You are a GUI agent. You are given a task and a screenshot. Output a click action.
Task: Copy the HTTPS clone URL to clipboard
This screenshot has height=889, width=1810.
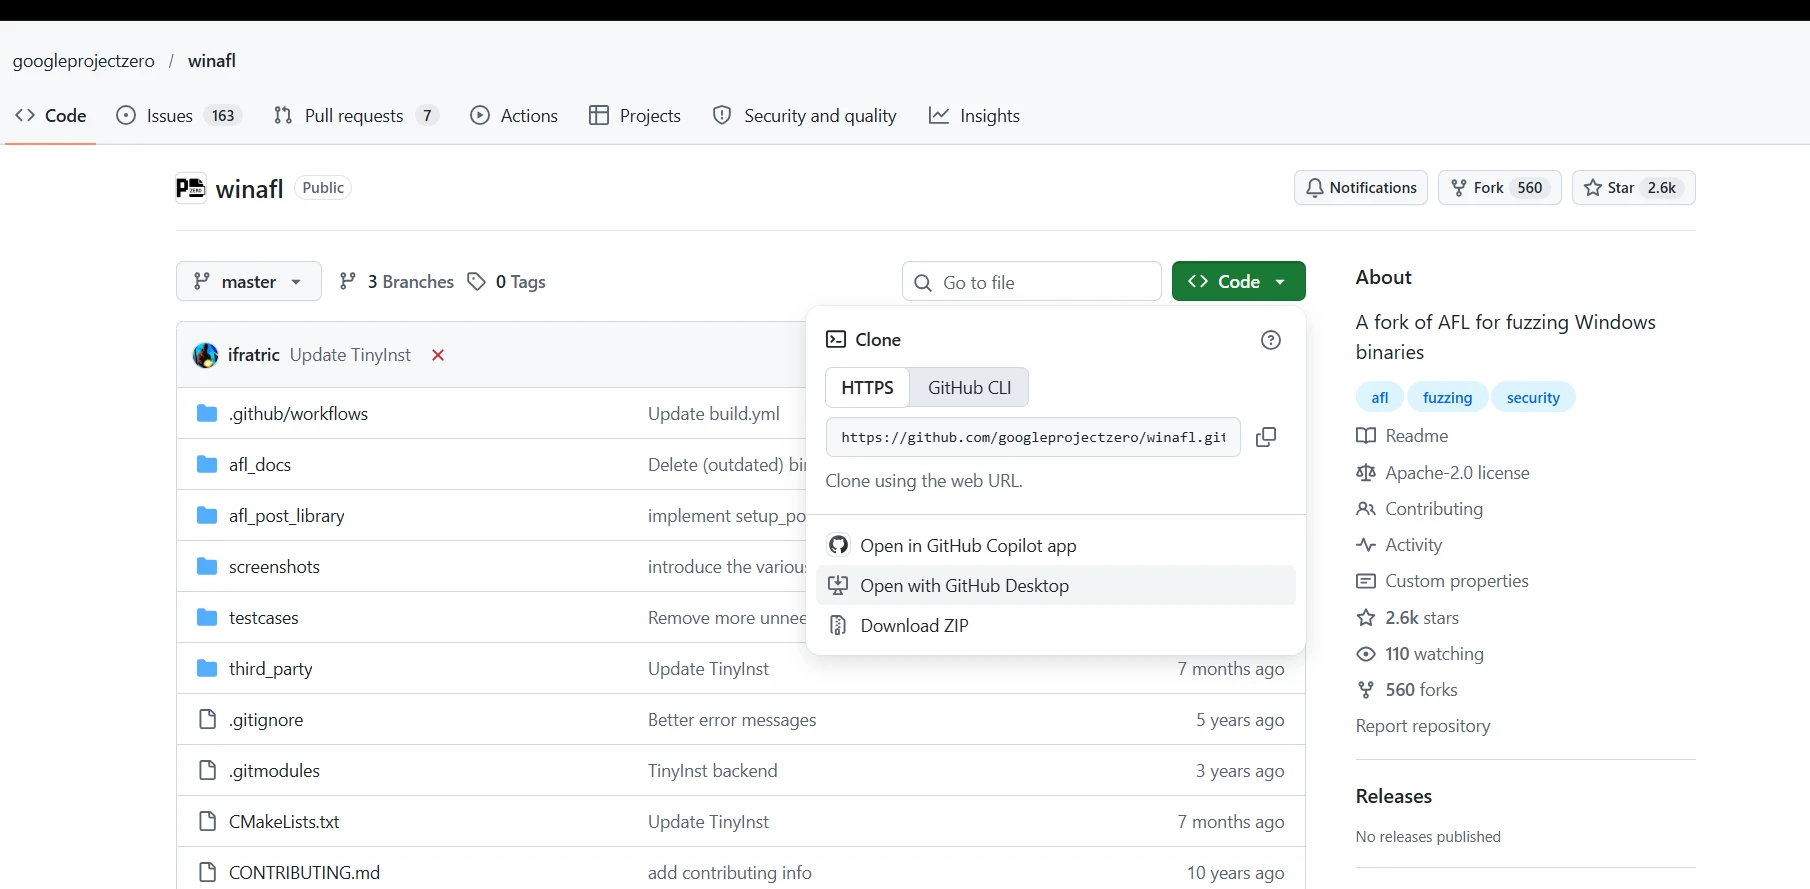pyautogui.click(x=1266, y=437)
